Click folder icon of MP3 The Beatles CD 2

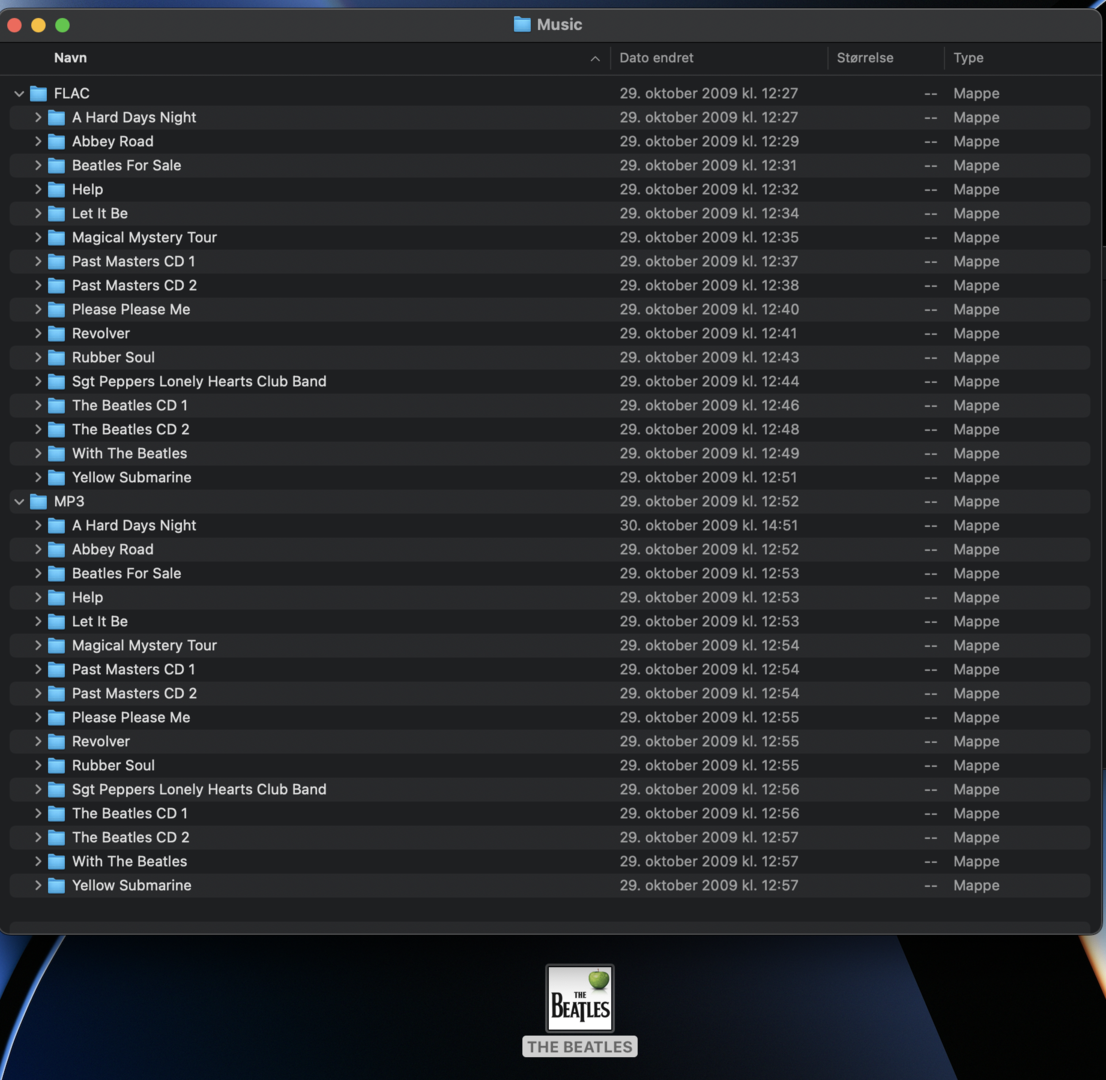click(x=56, y=837)
